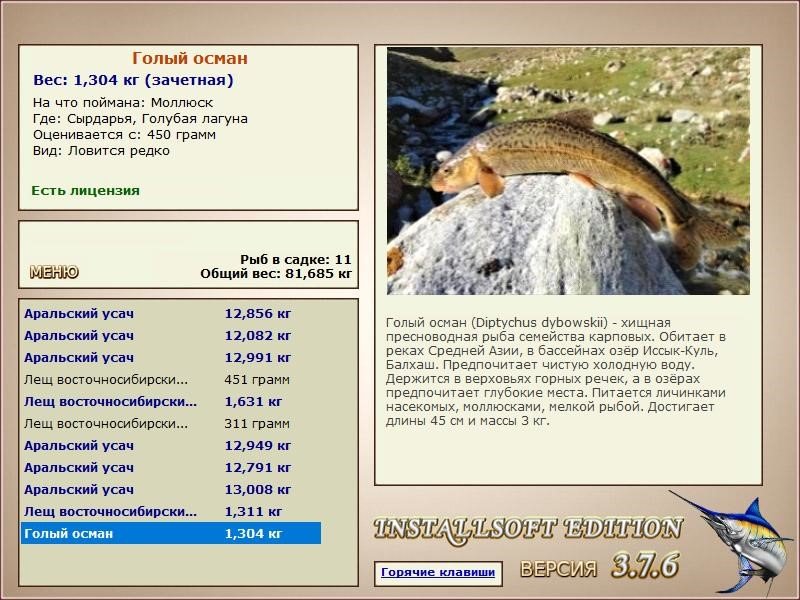Click the Вид: Ловится редко line

point(101,151)
